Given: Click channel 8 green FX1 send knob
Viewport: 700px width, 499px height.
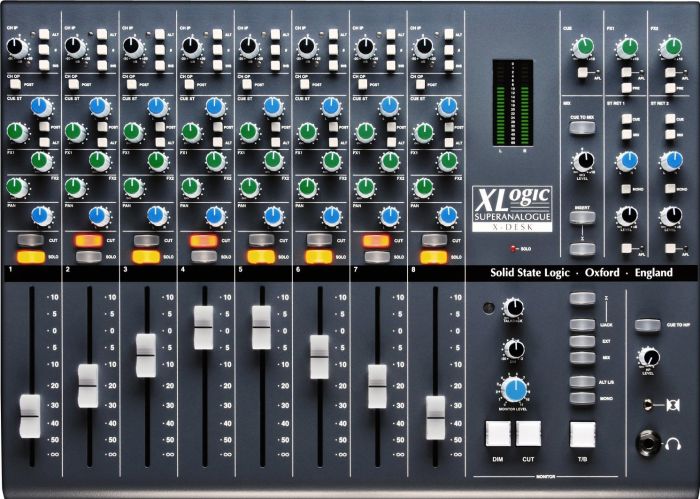Looking at the screenshot, I should coord(447,161).
